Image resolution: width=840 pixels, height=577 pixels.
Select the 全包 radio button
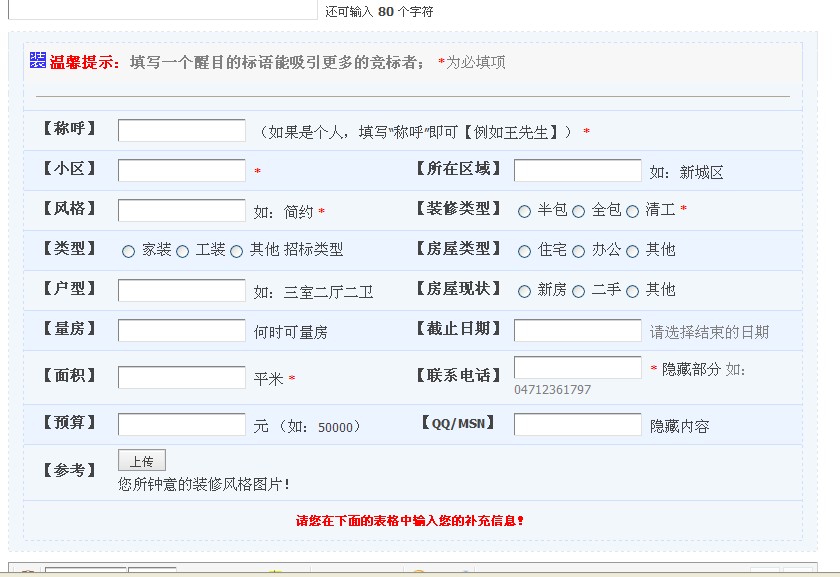click(x=578, y=211)
